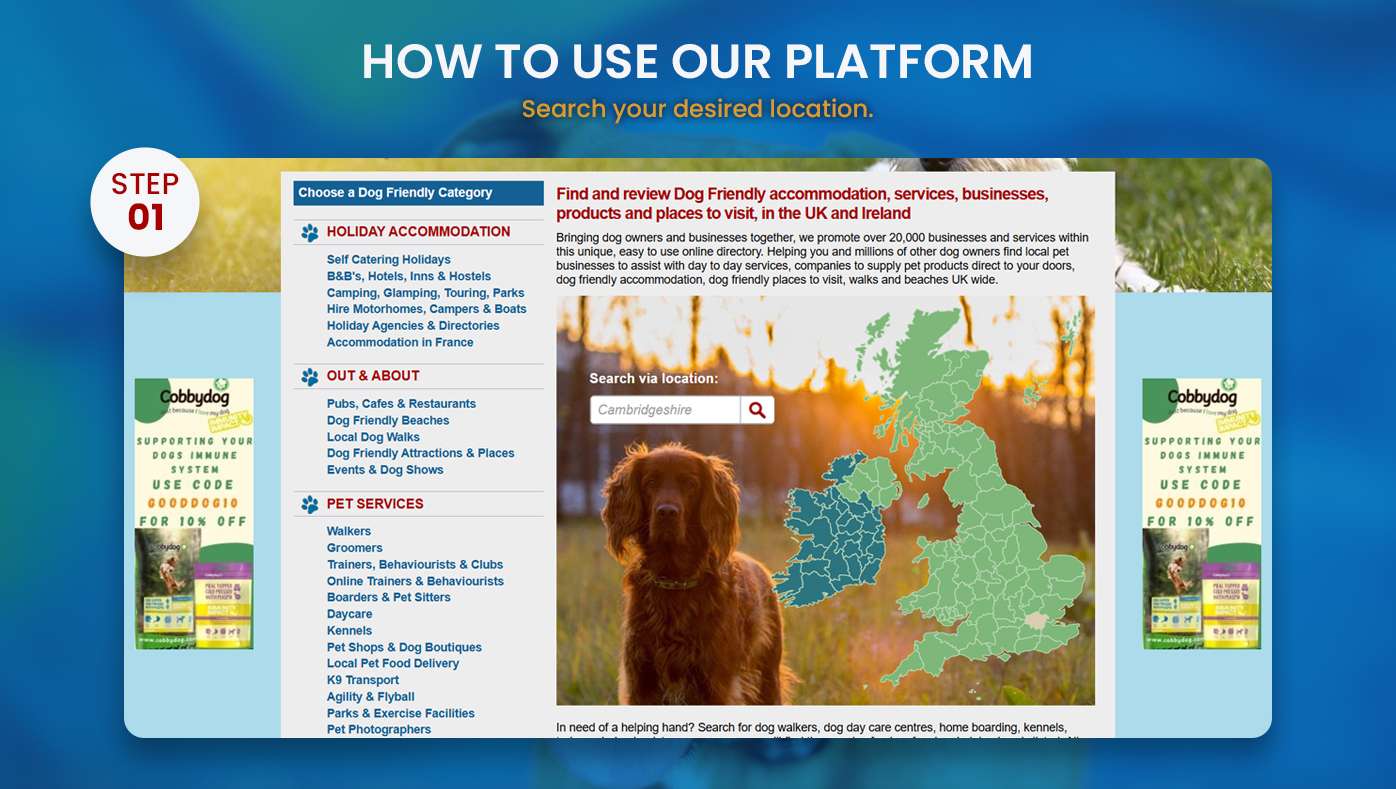Open Events & Dog Shows link
Screen dimensions: 1396x789
point(385,470)
